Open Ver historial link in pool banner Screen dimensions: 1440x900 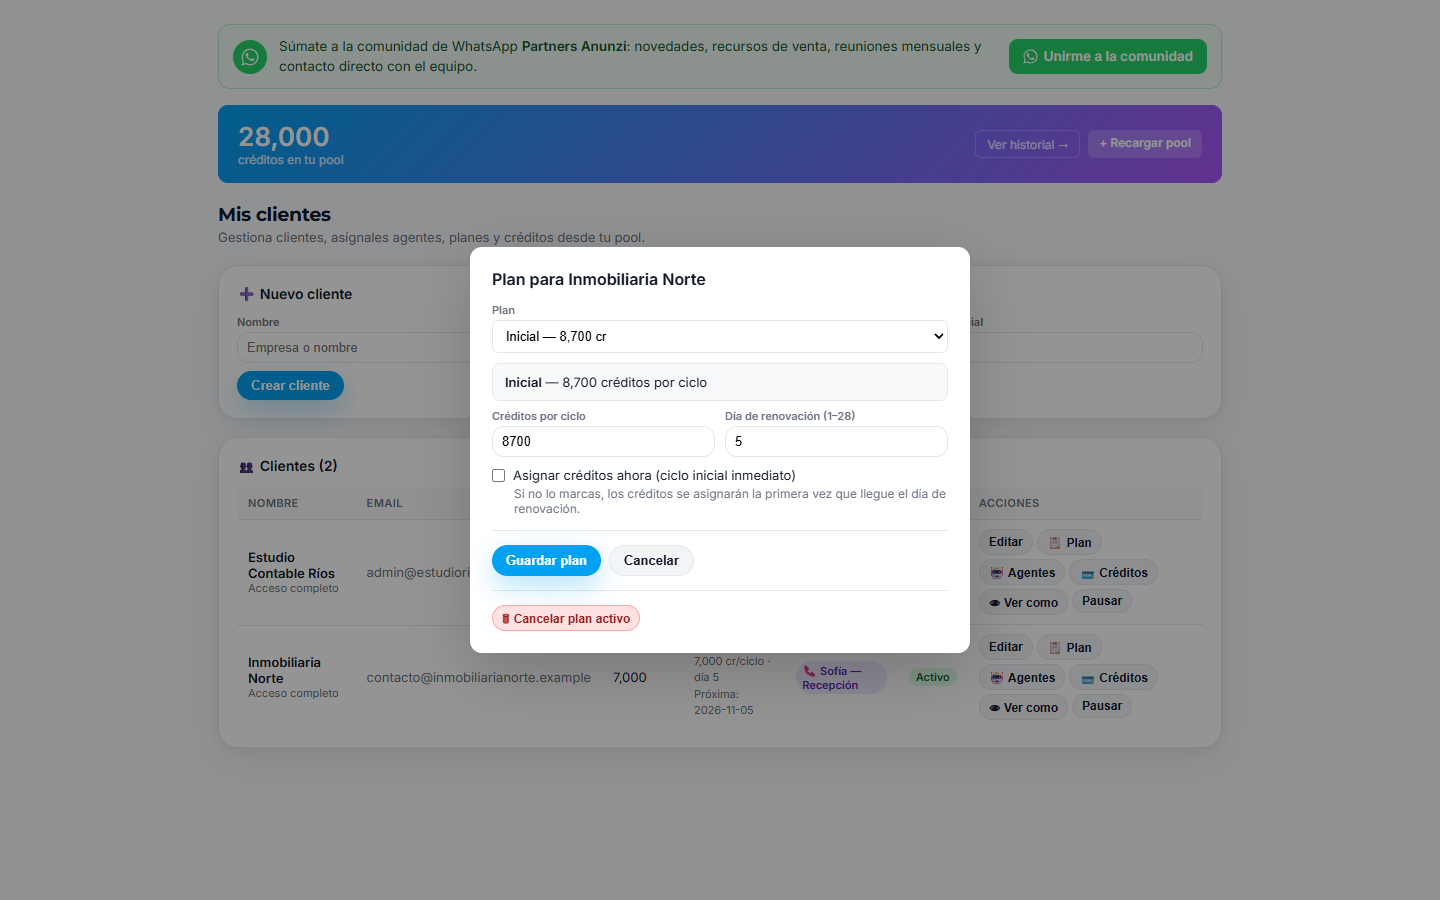1027,144
